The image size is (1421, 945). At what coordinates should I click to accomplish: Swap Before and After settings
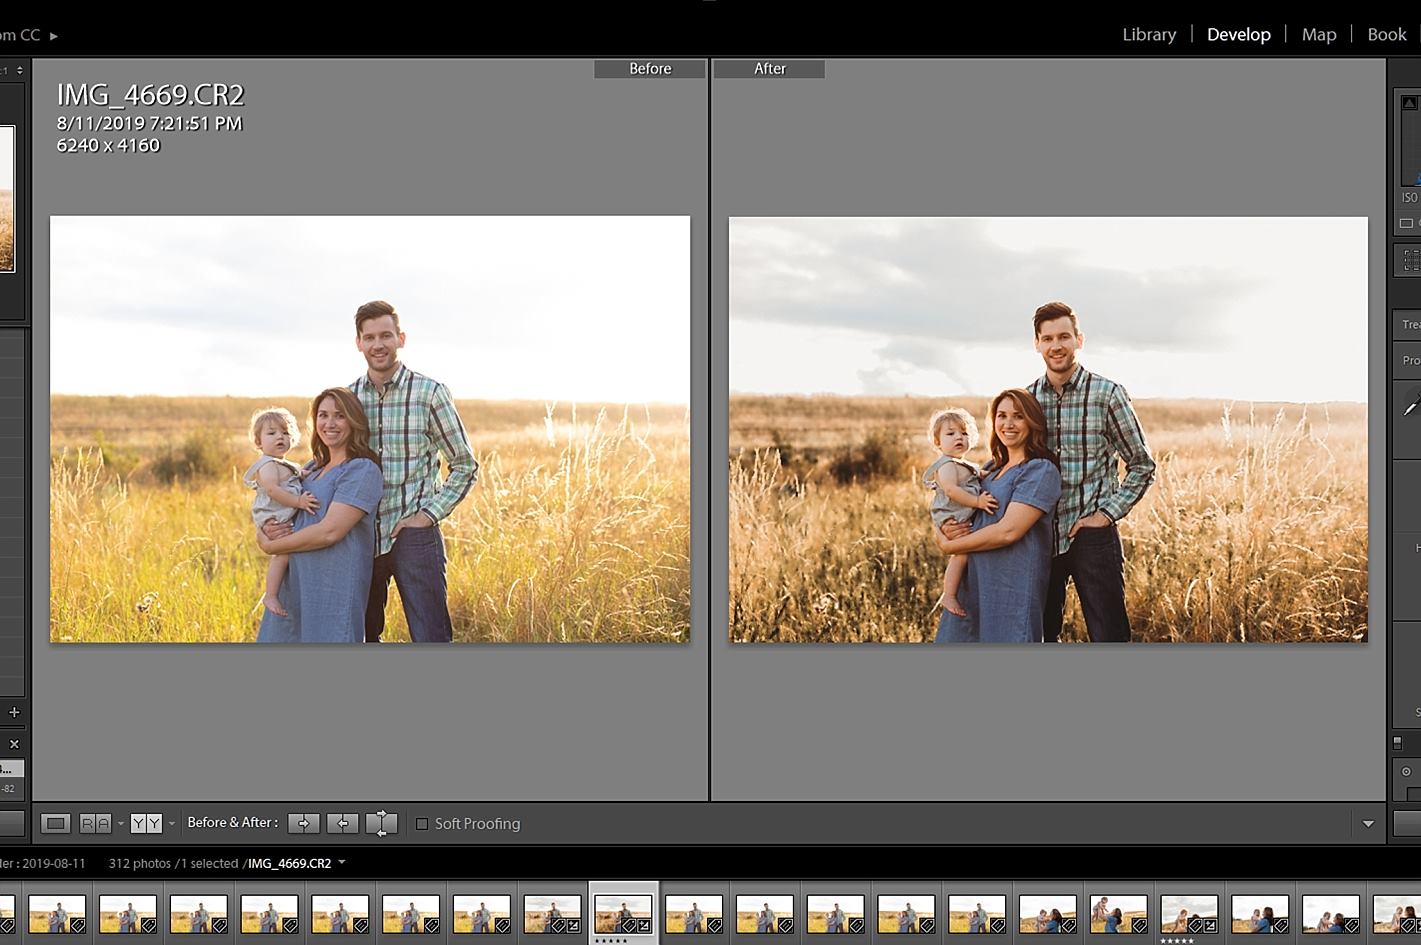pos(381,823)
